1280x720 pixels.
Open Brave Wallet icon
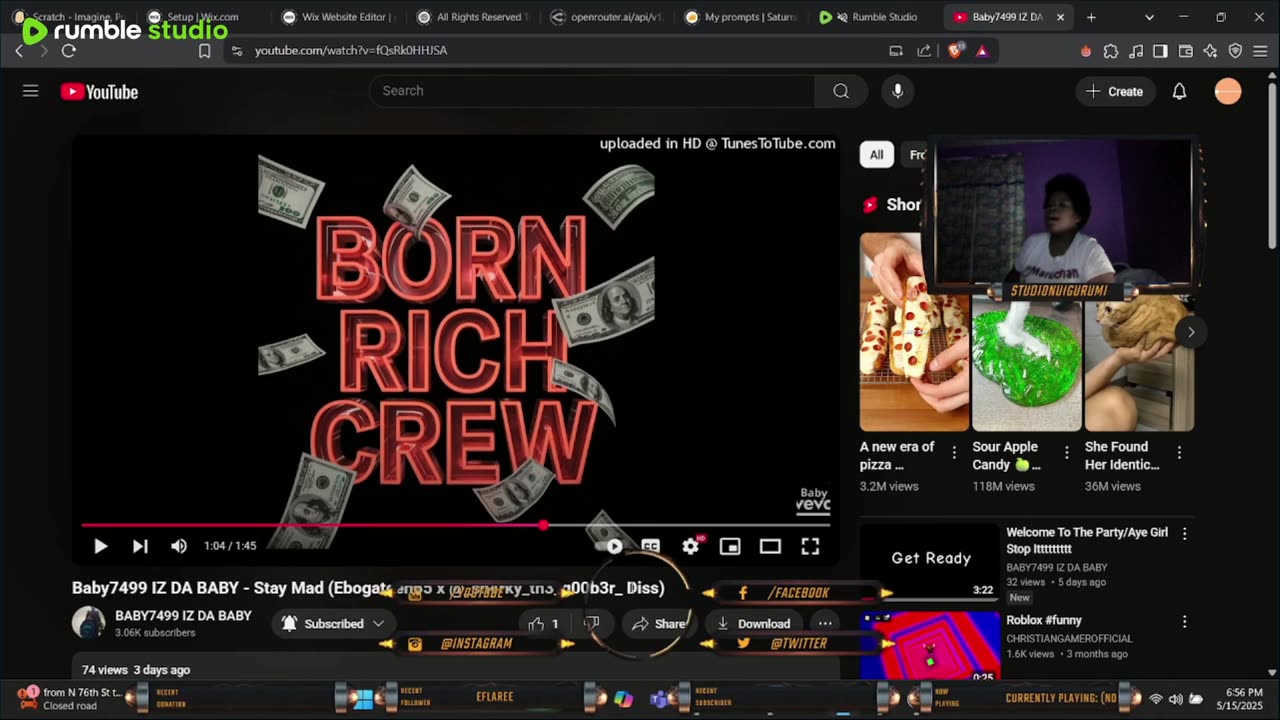pyautogui.click(x=1186, y=50)
